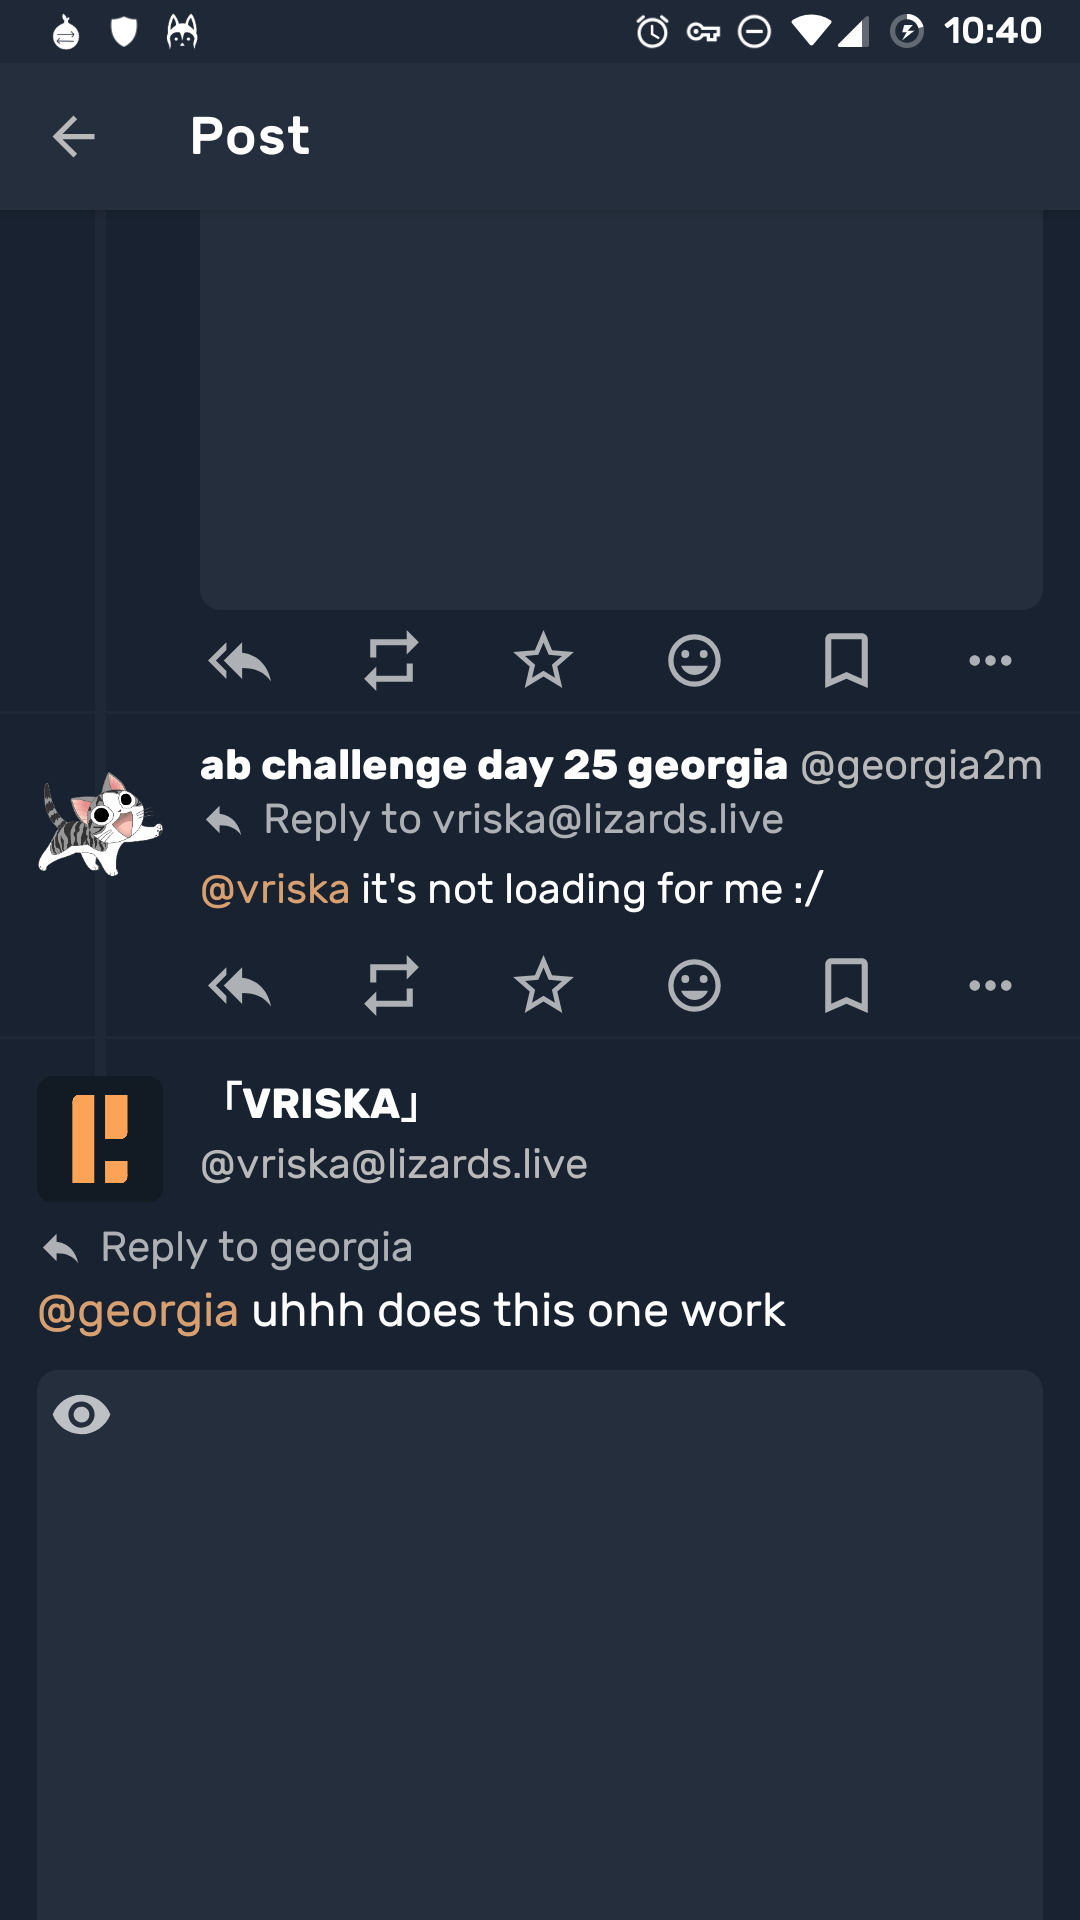Favorite georgia's post with the star
Viewport: 1080px width, 1920px height.
(543, 986)
